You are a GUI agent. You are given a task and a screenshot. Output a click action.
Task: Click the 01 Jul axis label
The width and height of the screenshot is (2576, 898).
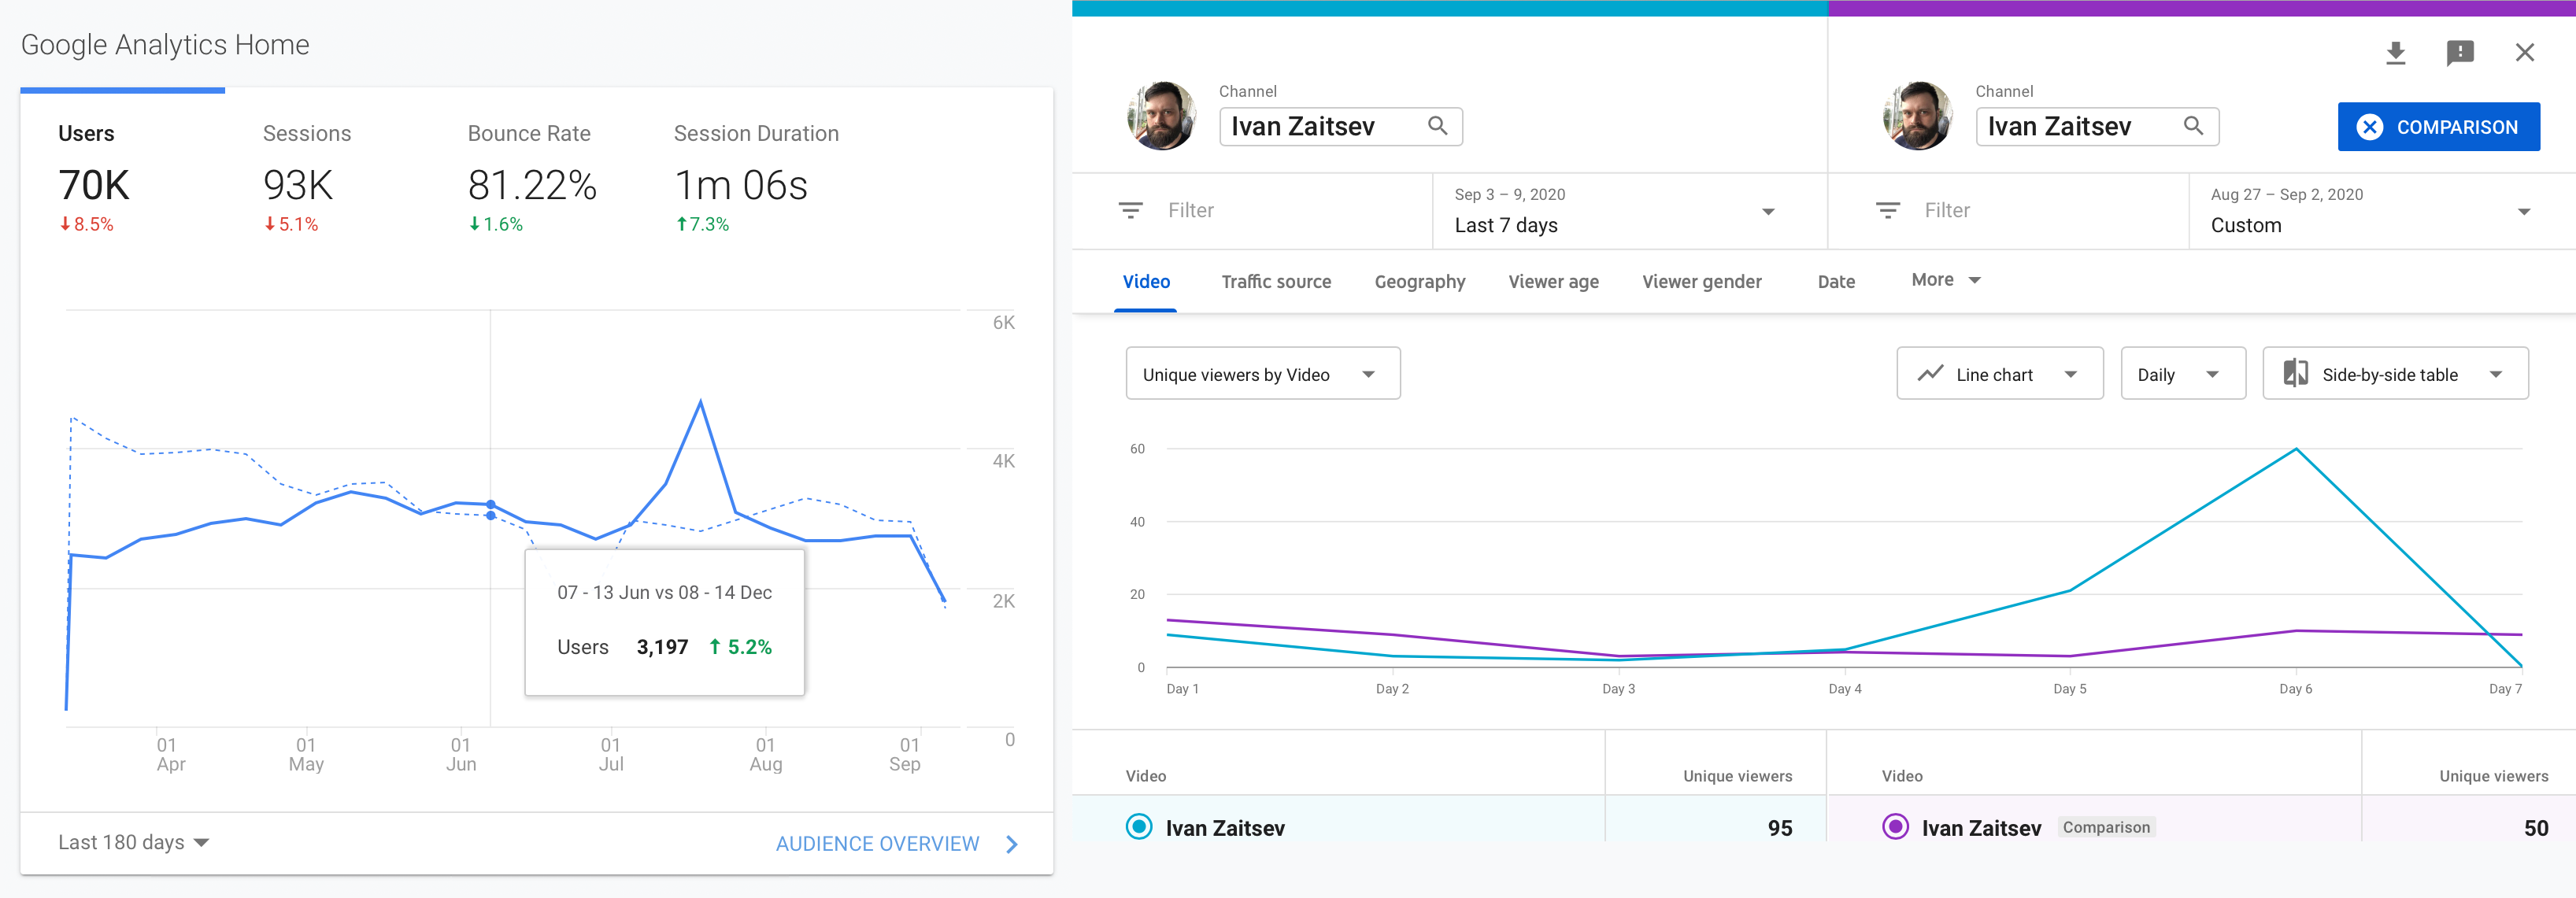(x=610, y=754)
